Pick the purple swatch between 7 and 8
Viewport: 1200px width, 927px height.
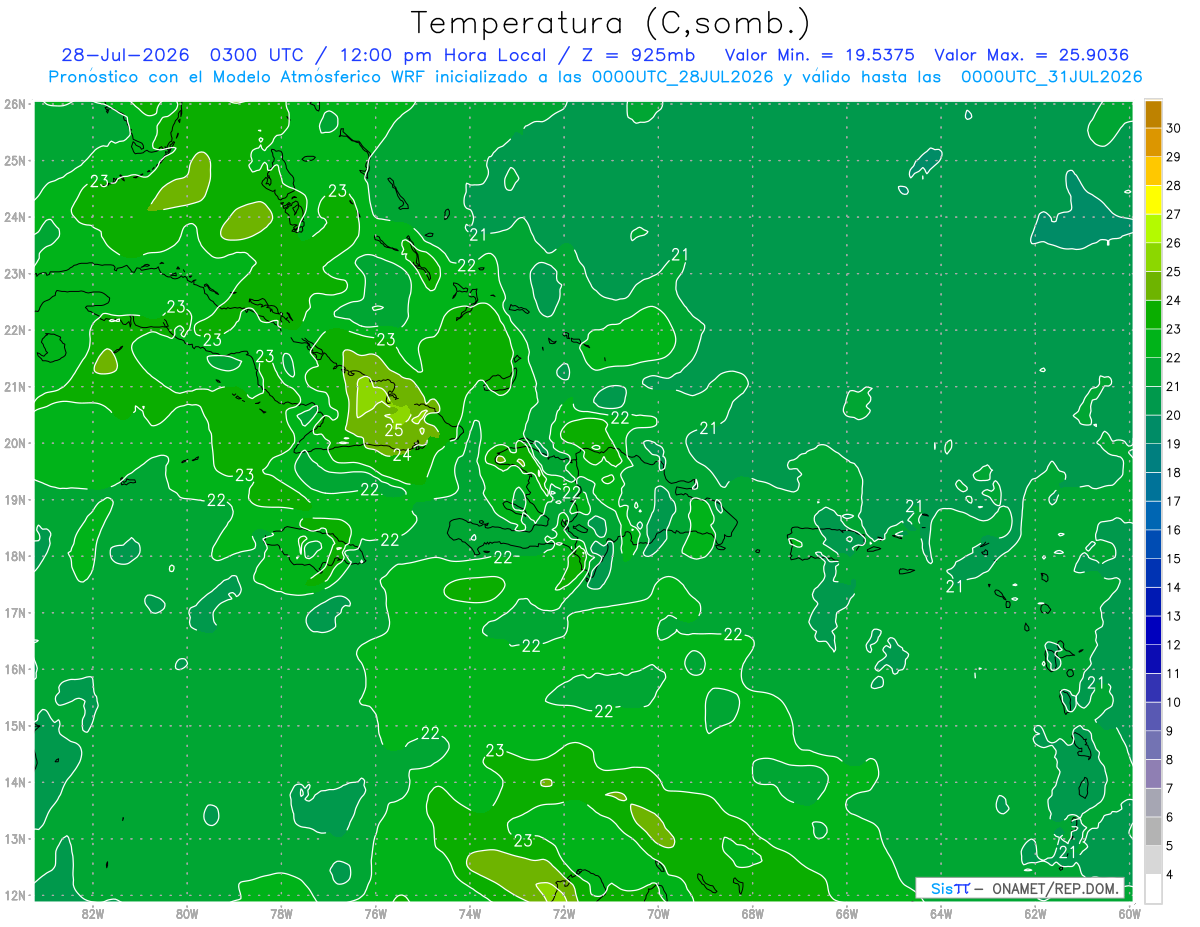coord(1153,774)
